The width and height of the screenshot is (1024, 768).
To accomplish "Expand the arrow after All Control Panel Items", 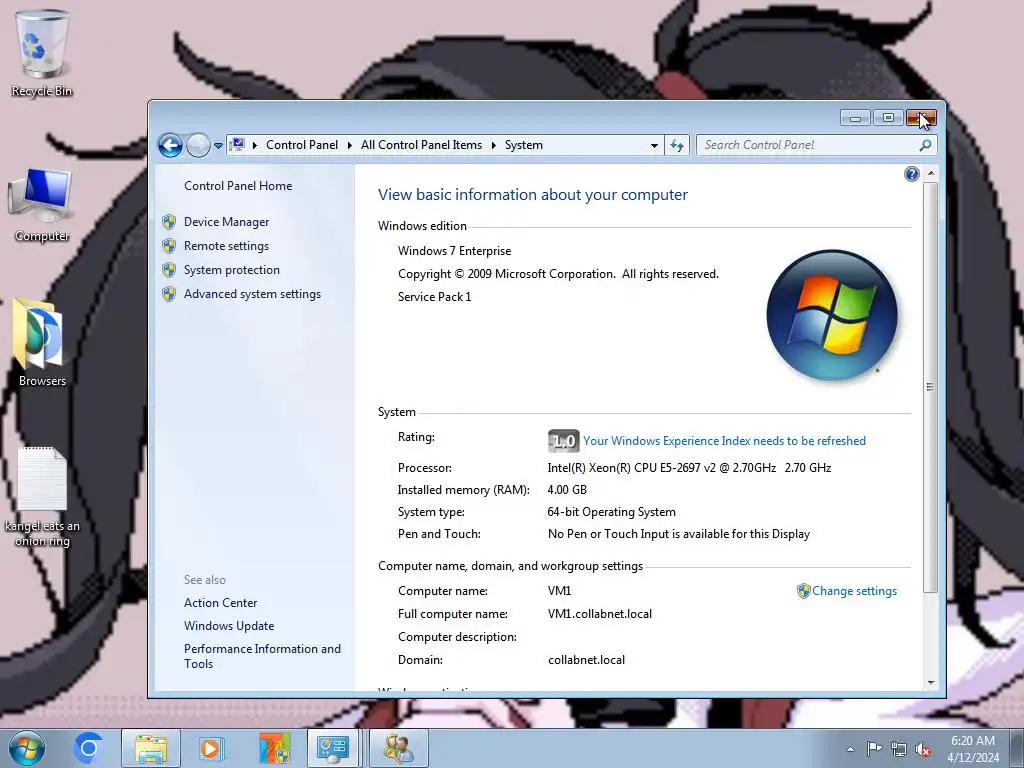I will (494, 145).
